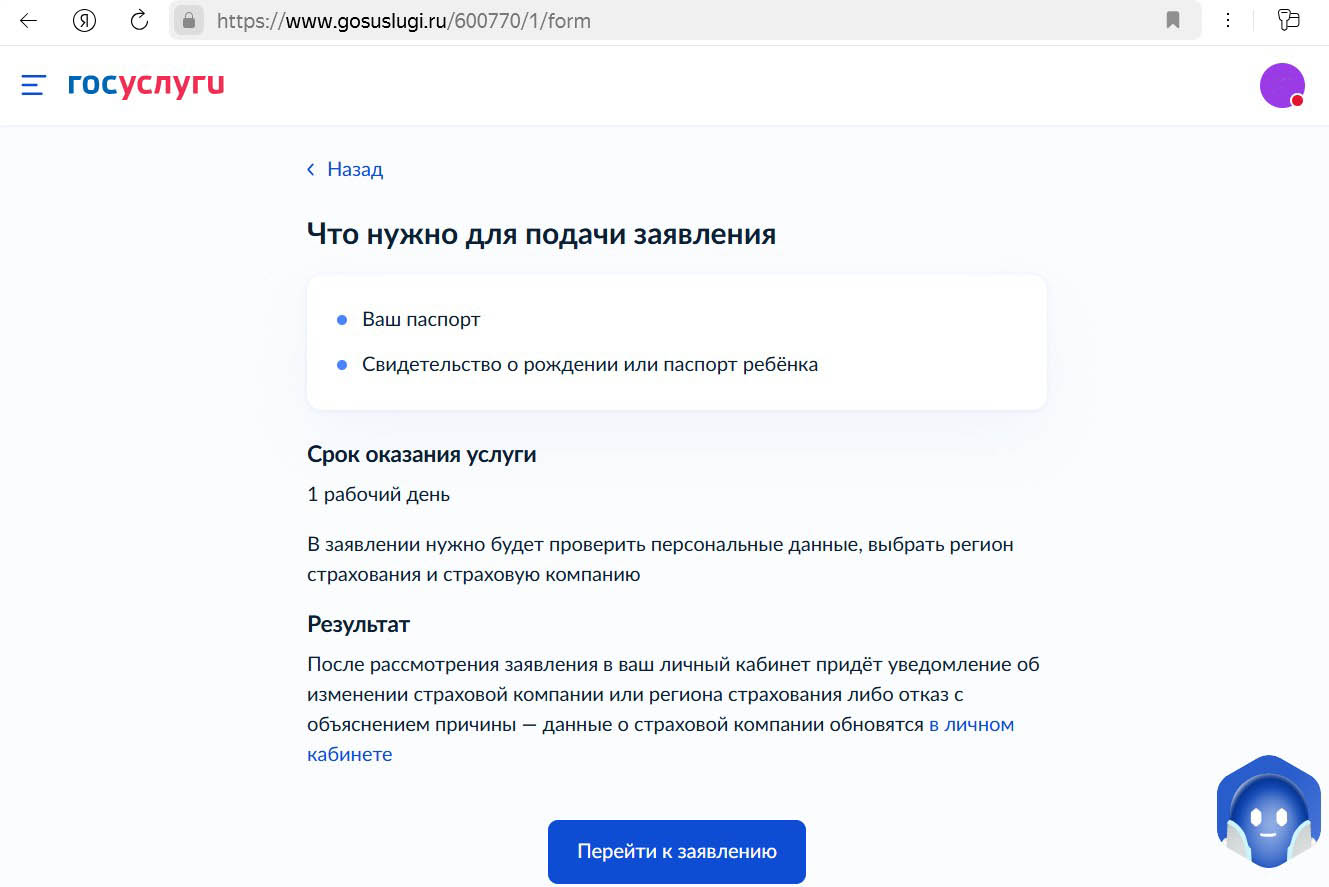
Task: Navigate back via the Назад link
Action: coord(354,169)
